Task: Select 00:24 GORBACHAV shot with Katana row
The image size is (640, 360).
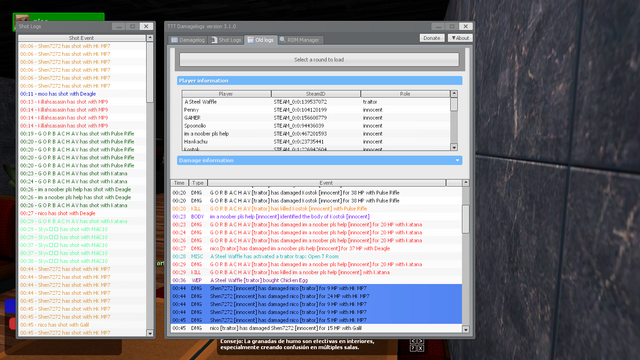Action: coord(82,181)
